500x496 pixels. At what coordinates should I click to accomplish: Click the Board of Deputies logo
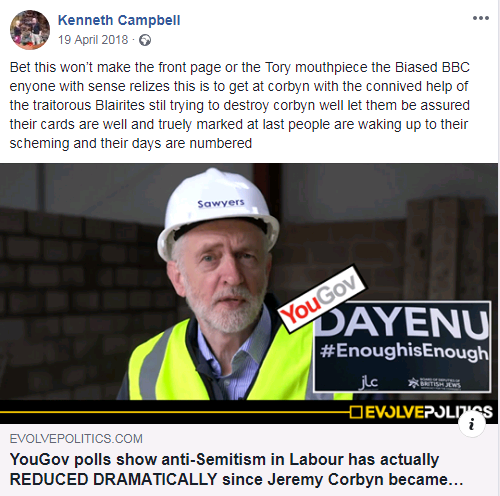[x=435, y=383]
